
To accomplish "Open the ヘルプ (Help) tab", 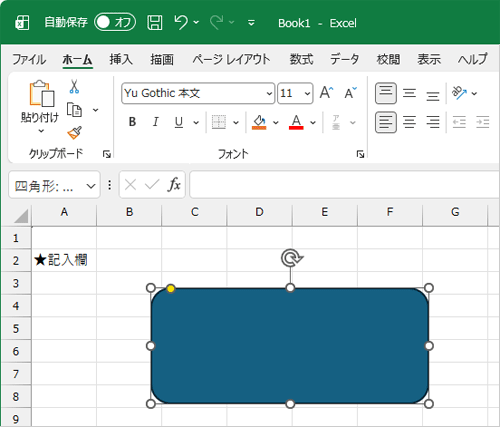I will pos(473,60).
